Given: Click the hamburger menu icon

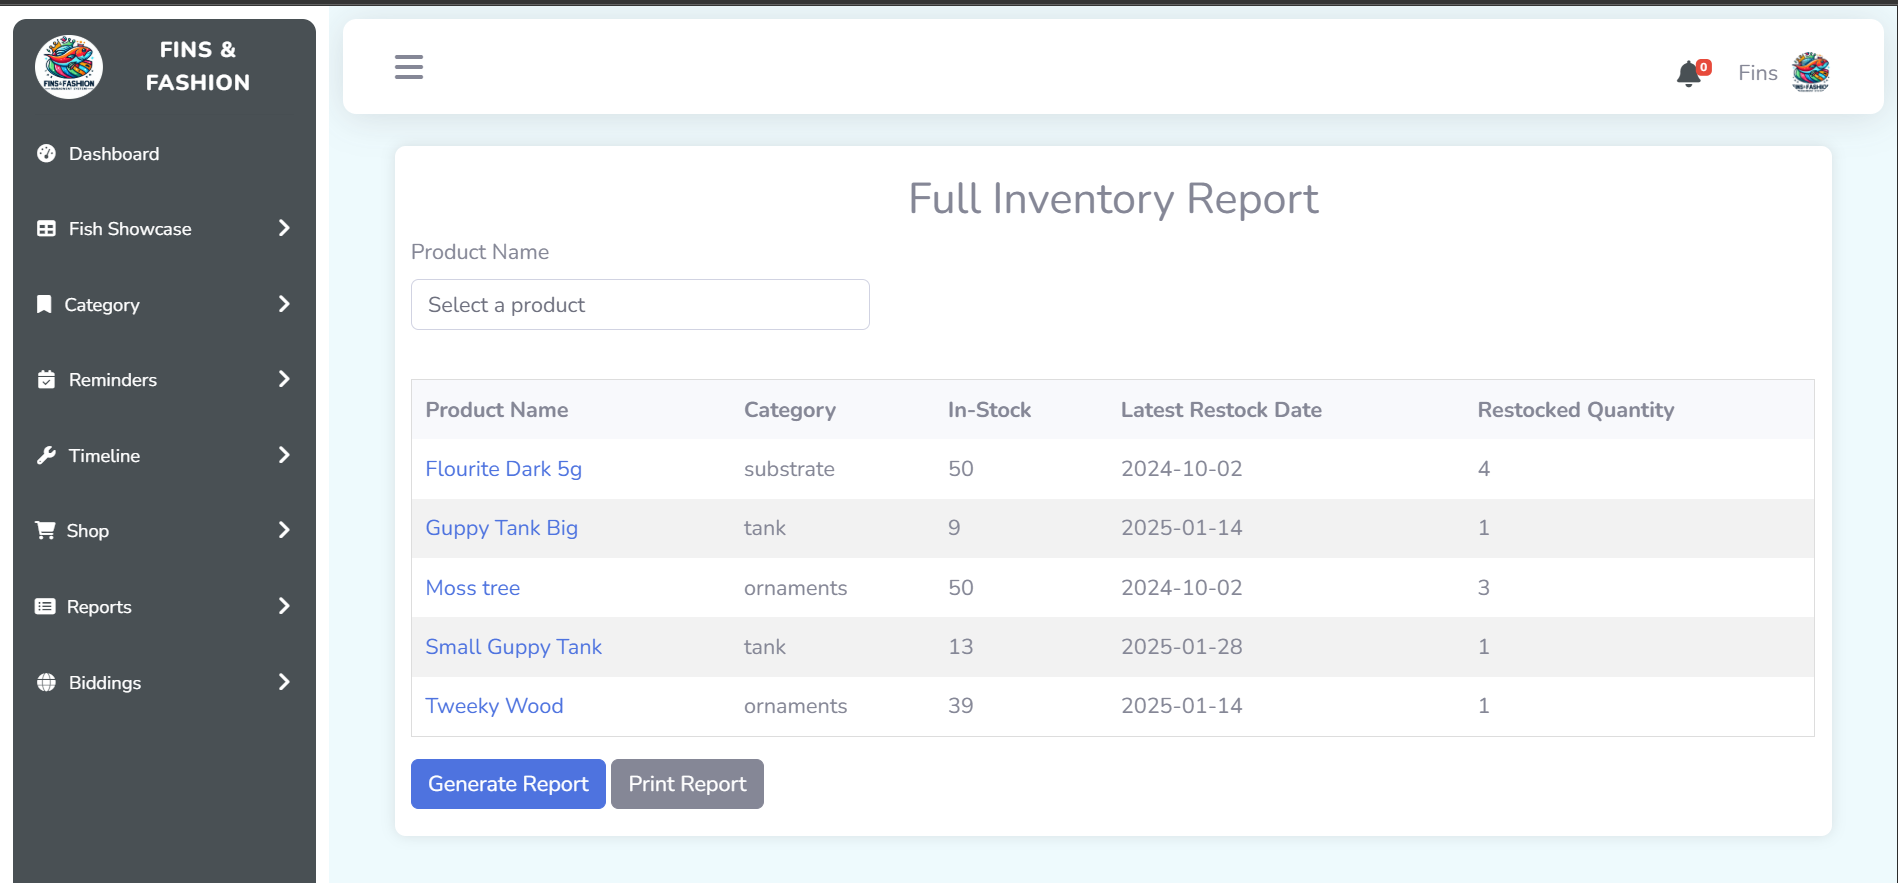Looking at the screenshot, I should (x=408, y=67).
